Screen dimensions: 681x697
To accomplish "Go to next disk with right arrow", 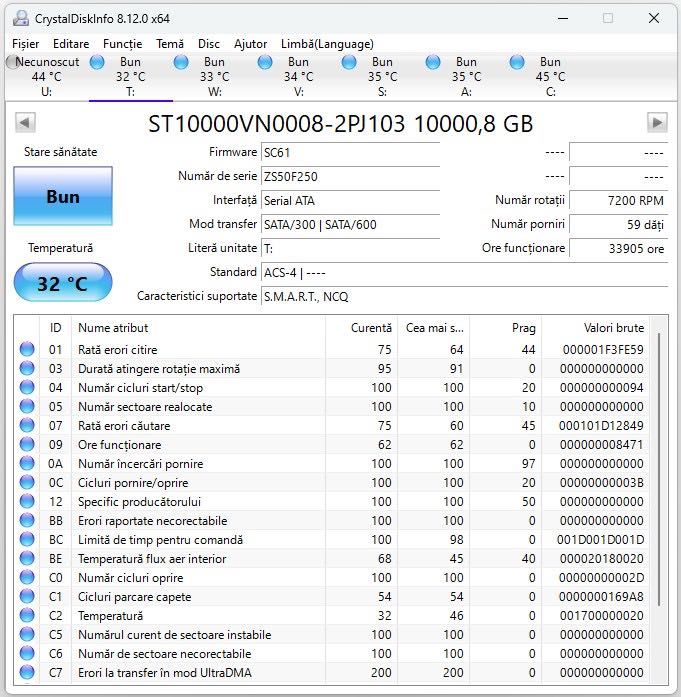I will point(657,122).
